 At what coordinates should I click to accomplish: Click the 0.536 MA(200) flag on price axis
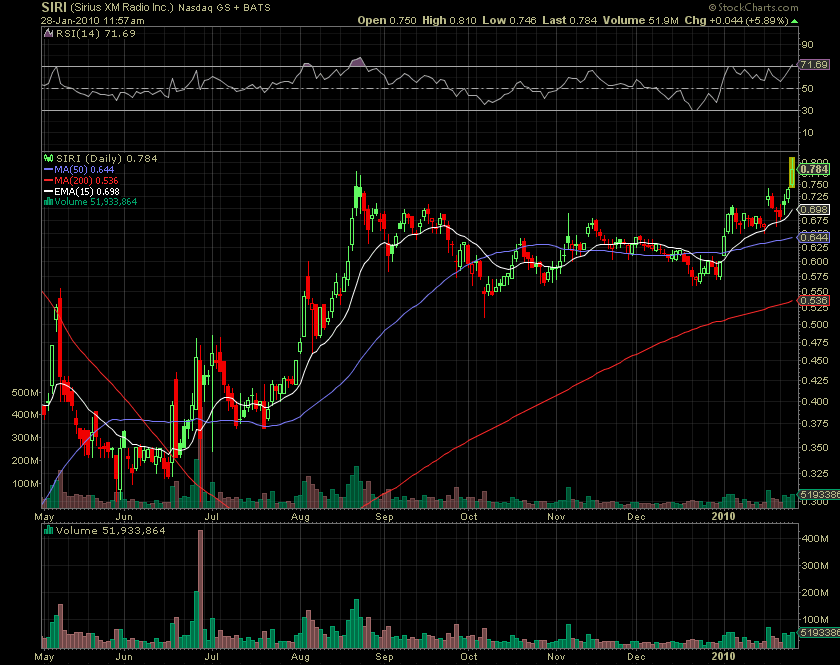[x=814, y=301]
